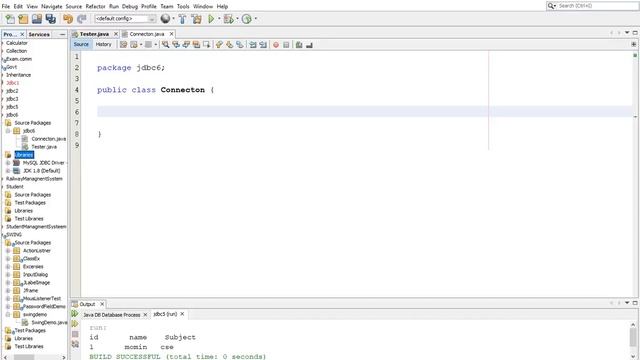
Task: Open the Debug menu
Action: click(x=129, y=6)
